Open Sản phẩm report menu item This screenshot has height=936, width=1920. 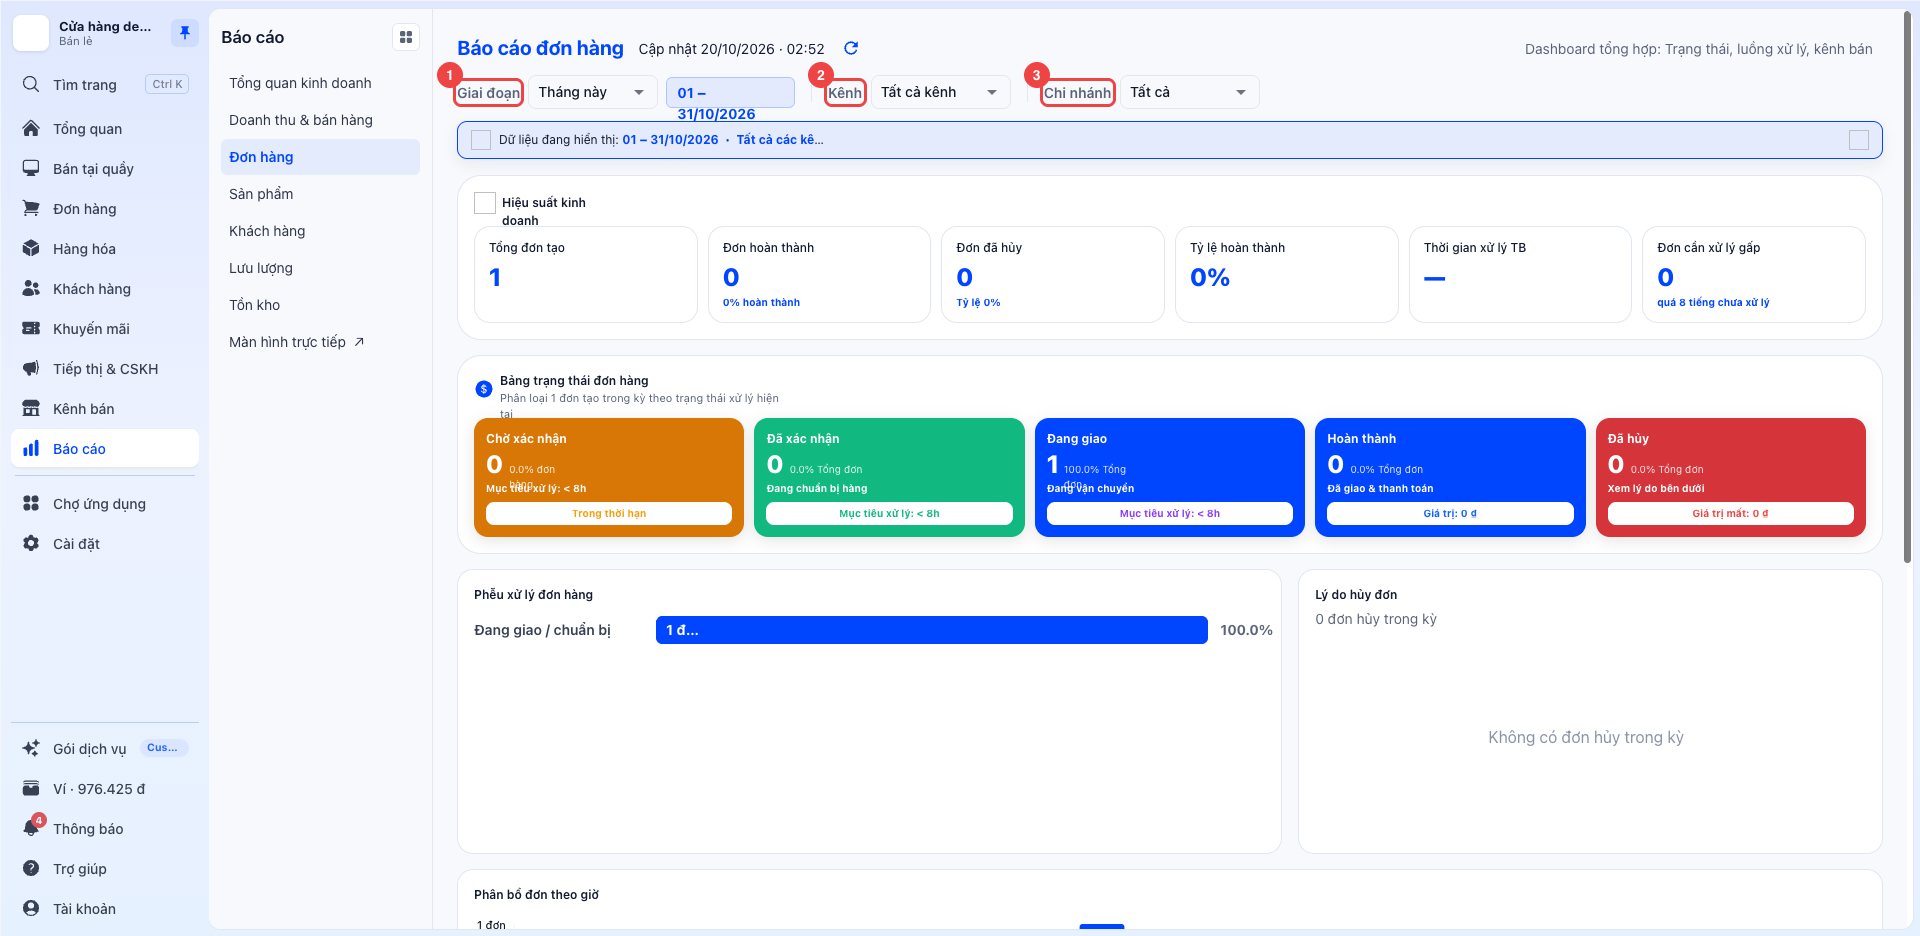coord(320,194)
